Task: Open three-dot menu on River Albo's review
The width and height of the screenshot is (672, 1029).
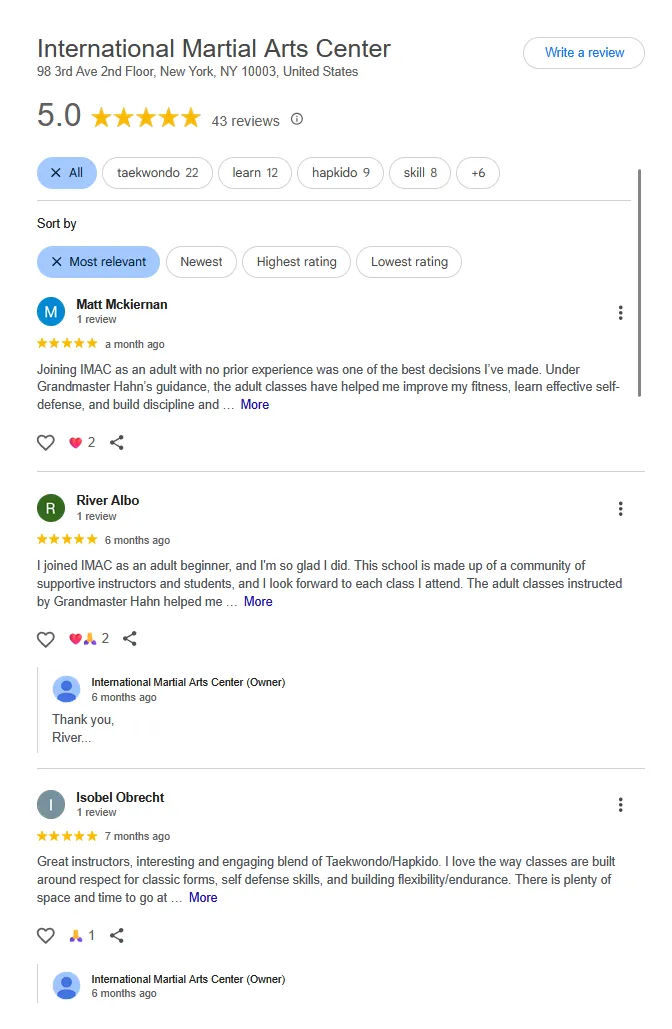Action: pyautogui.click(x=620, y=509)
